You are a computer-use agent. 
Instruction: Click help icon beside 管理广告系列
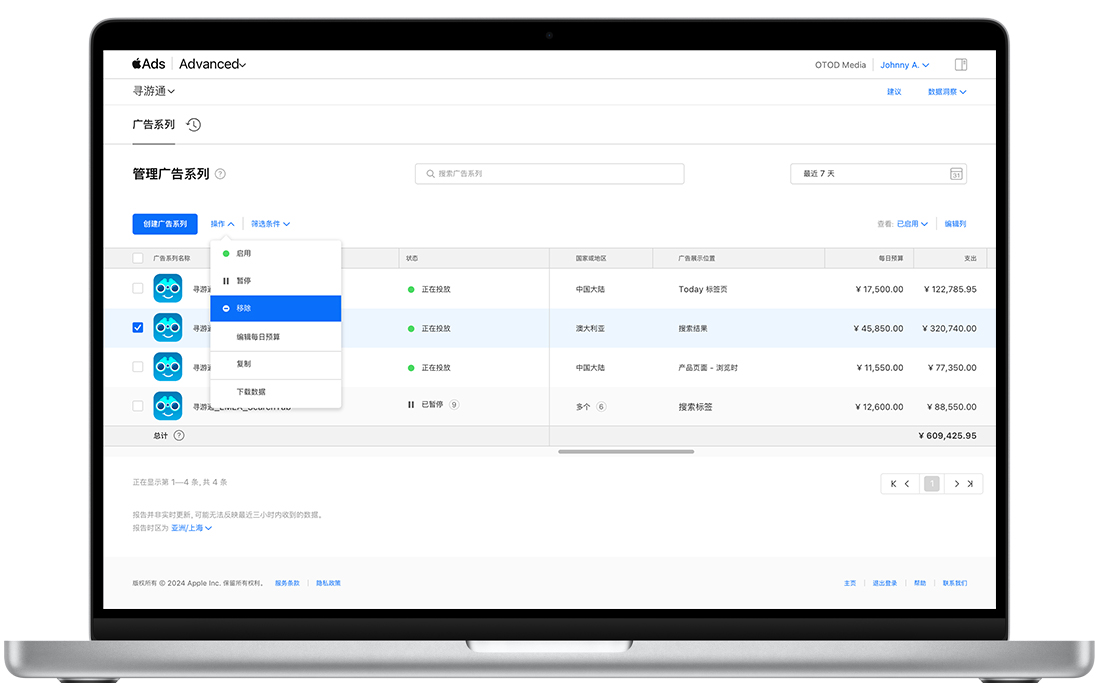220,174
